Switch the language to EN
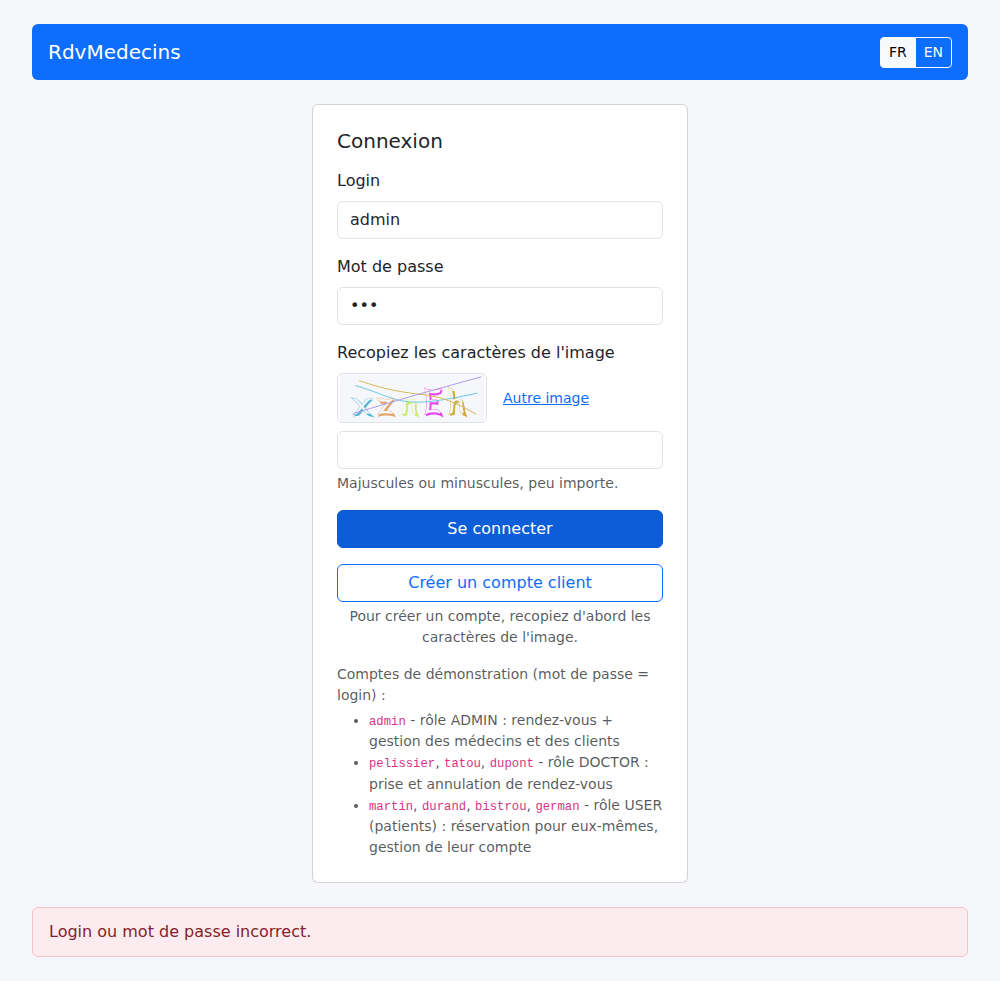The width and height of the screenshot is (1000, 981). 933,52
